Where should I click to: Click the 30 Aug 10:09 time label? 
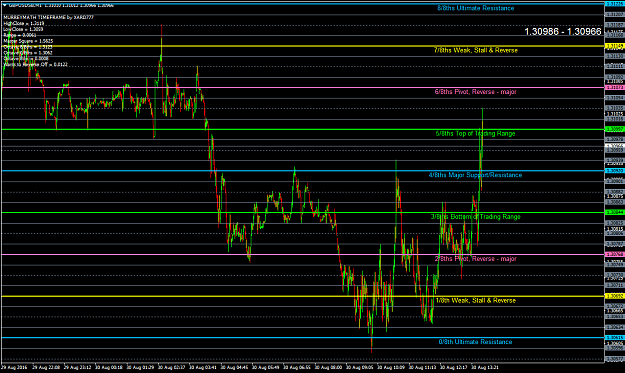coord(391,367)
